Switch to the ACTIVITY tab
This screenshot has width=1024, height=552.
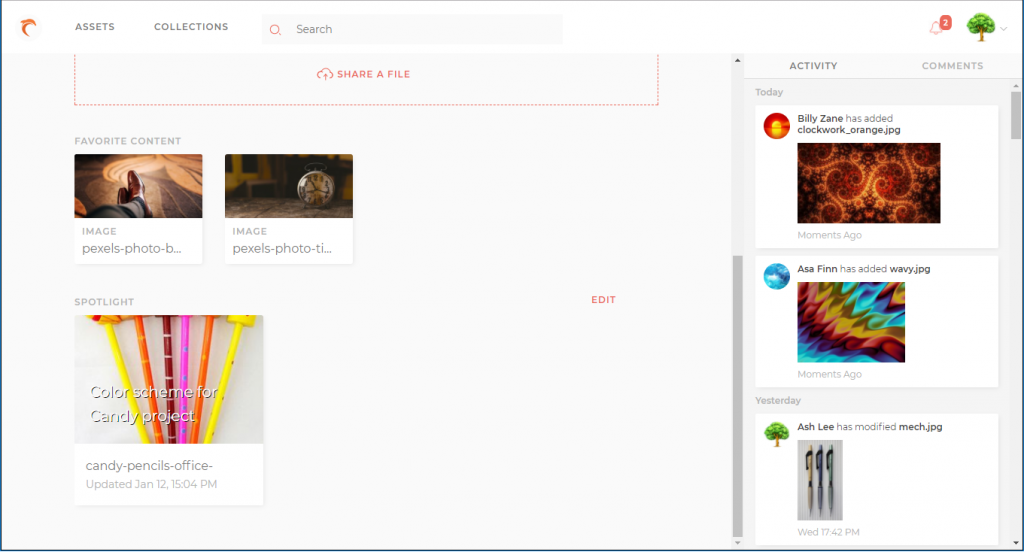tap(813, 66)
